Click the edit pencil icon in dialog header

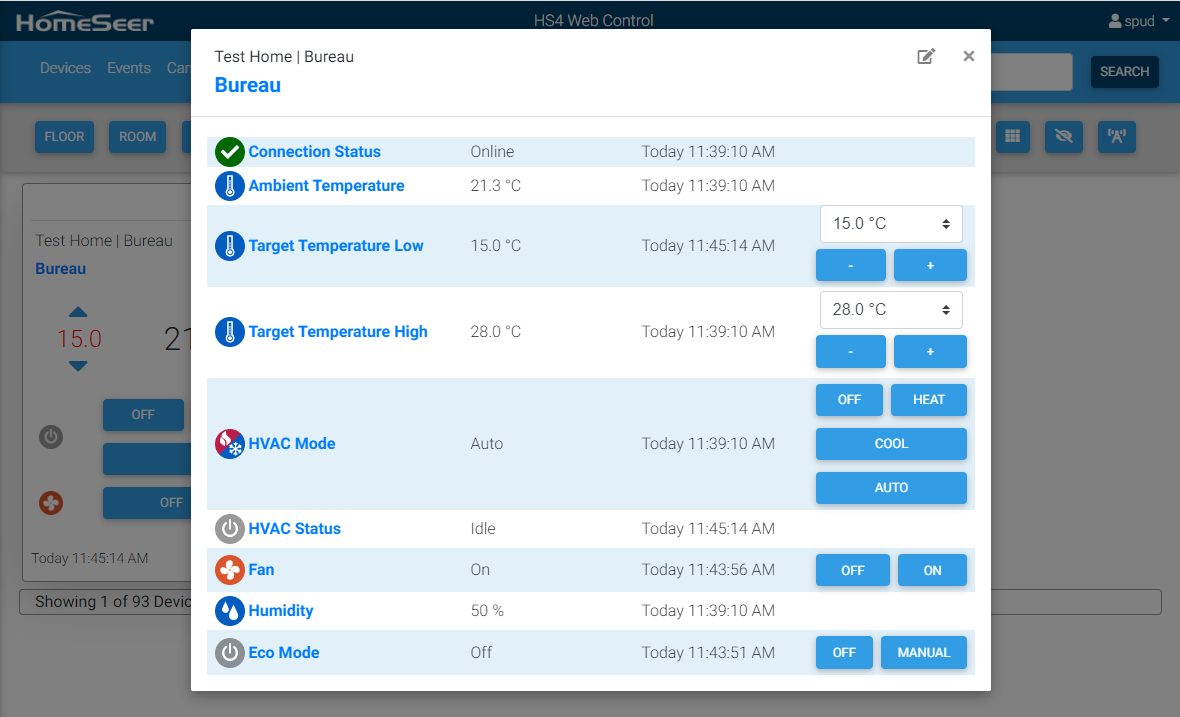coord(926,57)
